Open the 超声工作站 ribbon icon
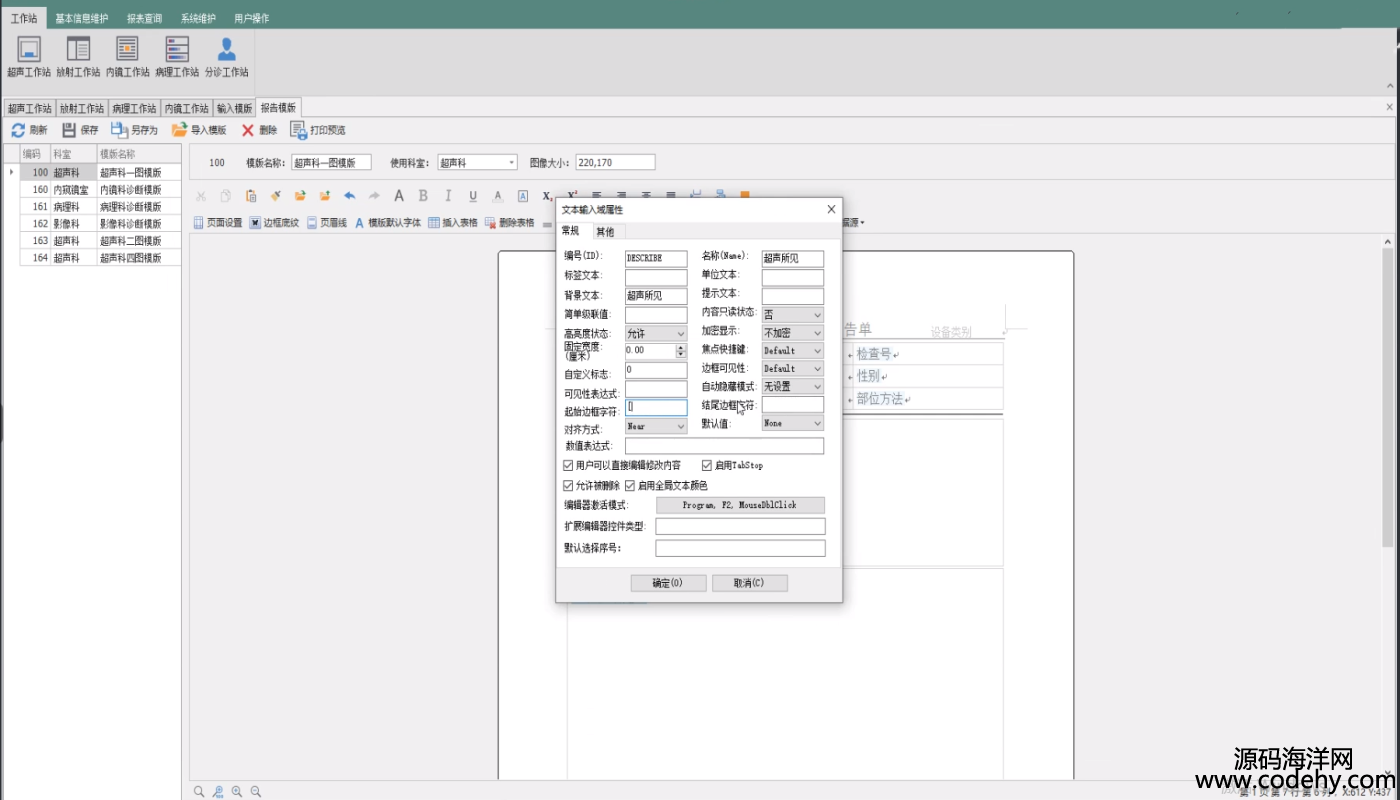Image resolution: width=1400 pixels, height=800 pixels. [29, 49]
